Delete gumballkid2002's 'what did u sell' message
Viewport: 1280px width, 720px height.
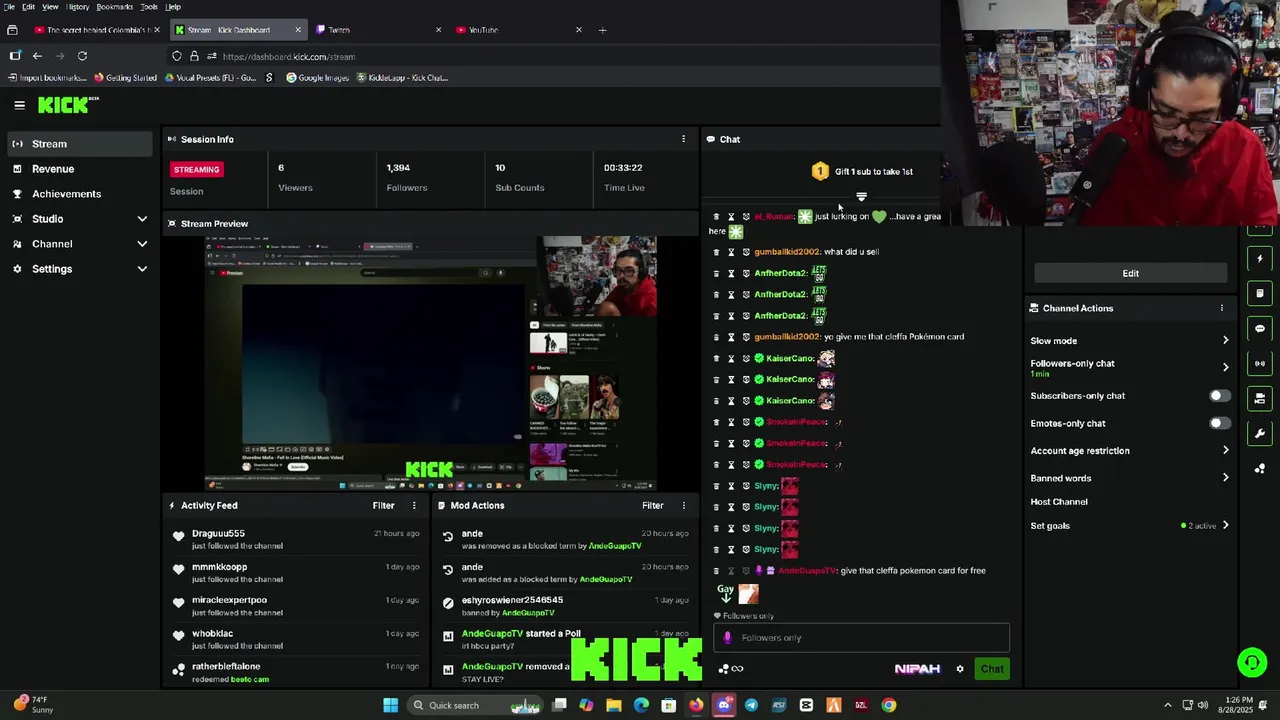716,252
